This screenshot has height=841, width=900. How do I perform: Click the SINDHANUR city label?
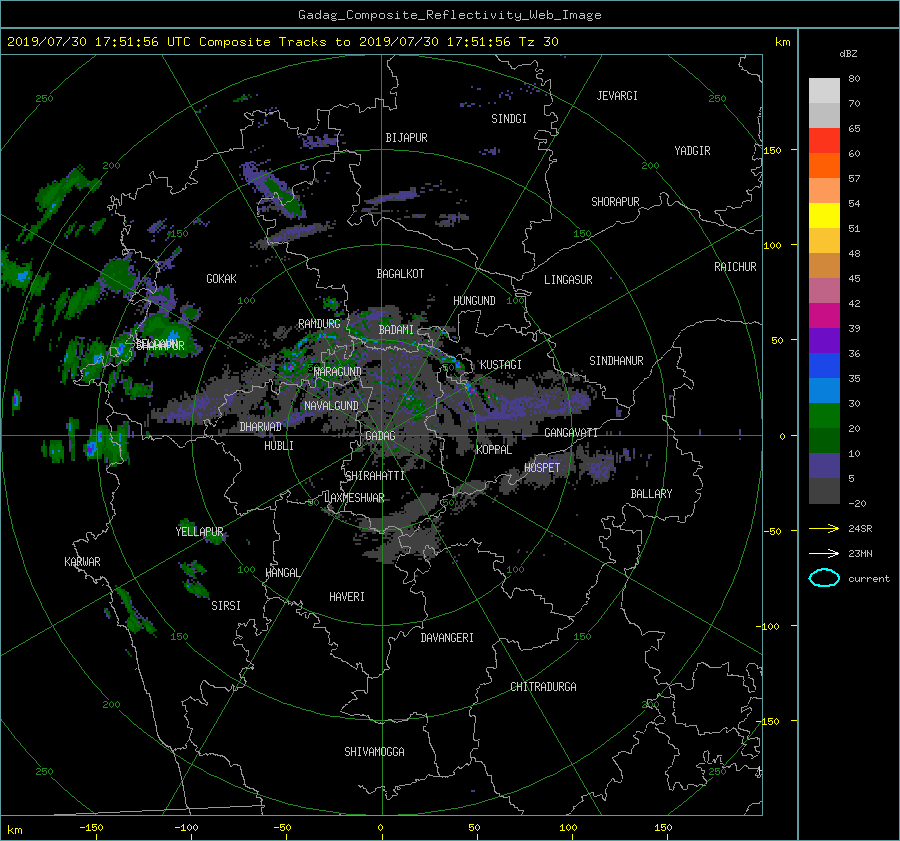[x=616, y=361]
